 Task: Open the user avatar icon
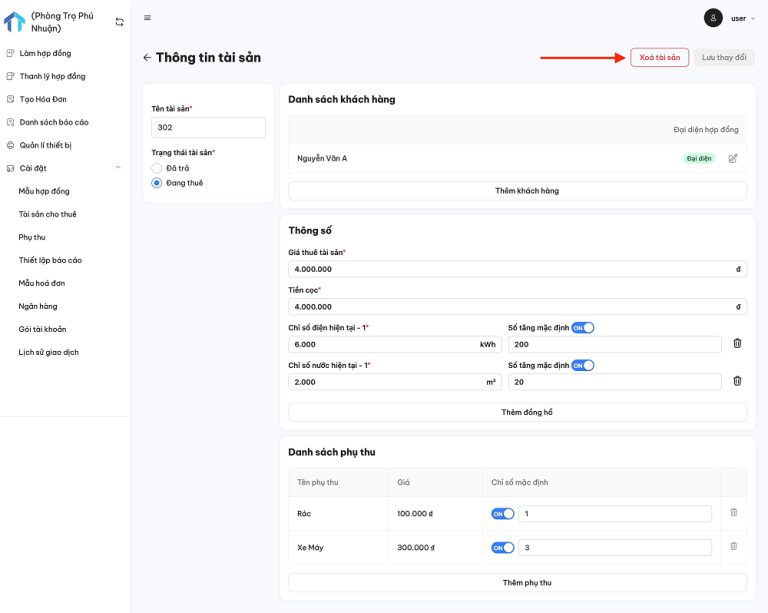click(x=713, y=18)
